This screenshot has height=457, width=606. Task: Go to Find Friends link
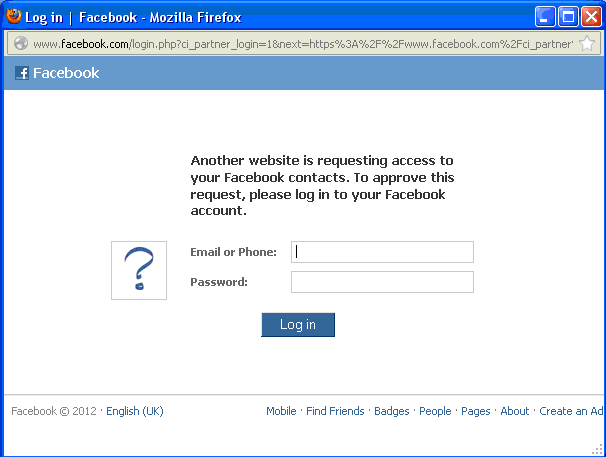click(x=335, y=411)
